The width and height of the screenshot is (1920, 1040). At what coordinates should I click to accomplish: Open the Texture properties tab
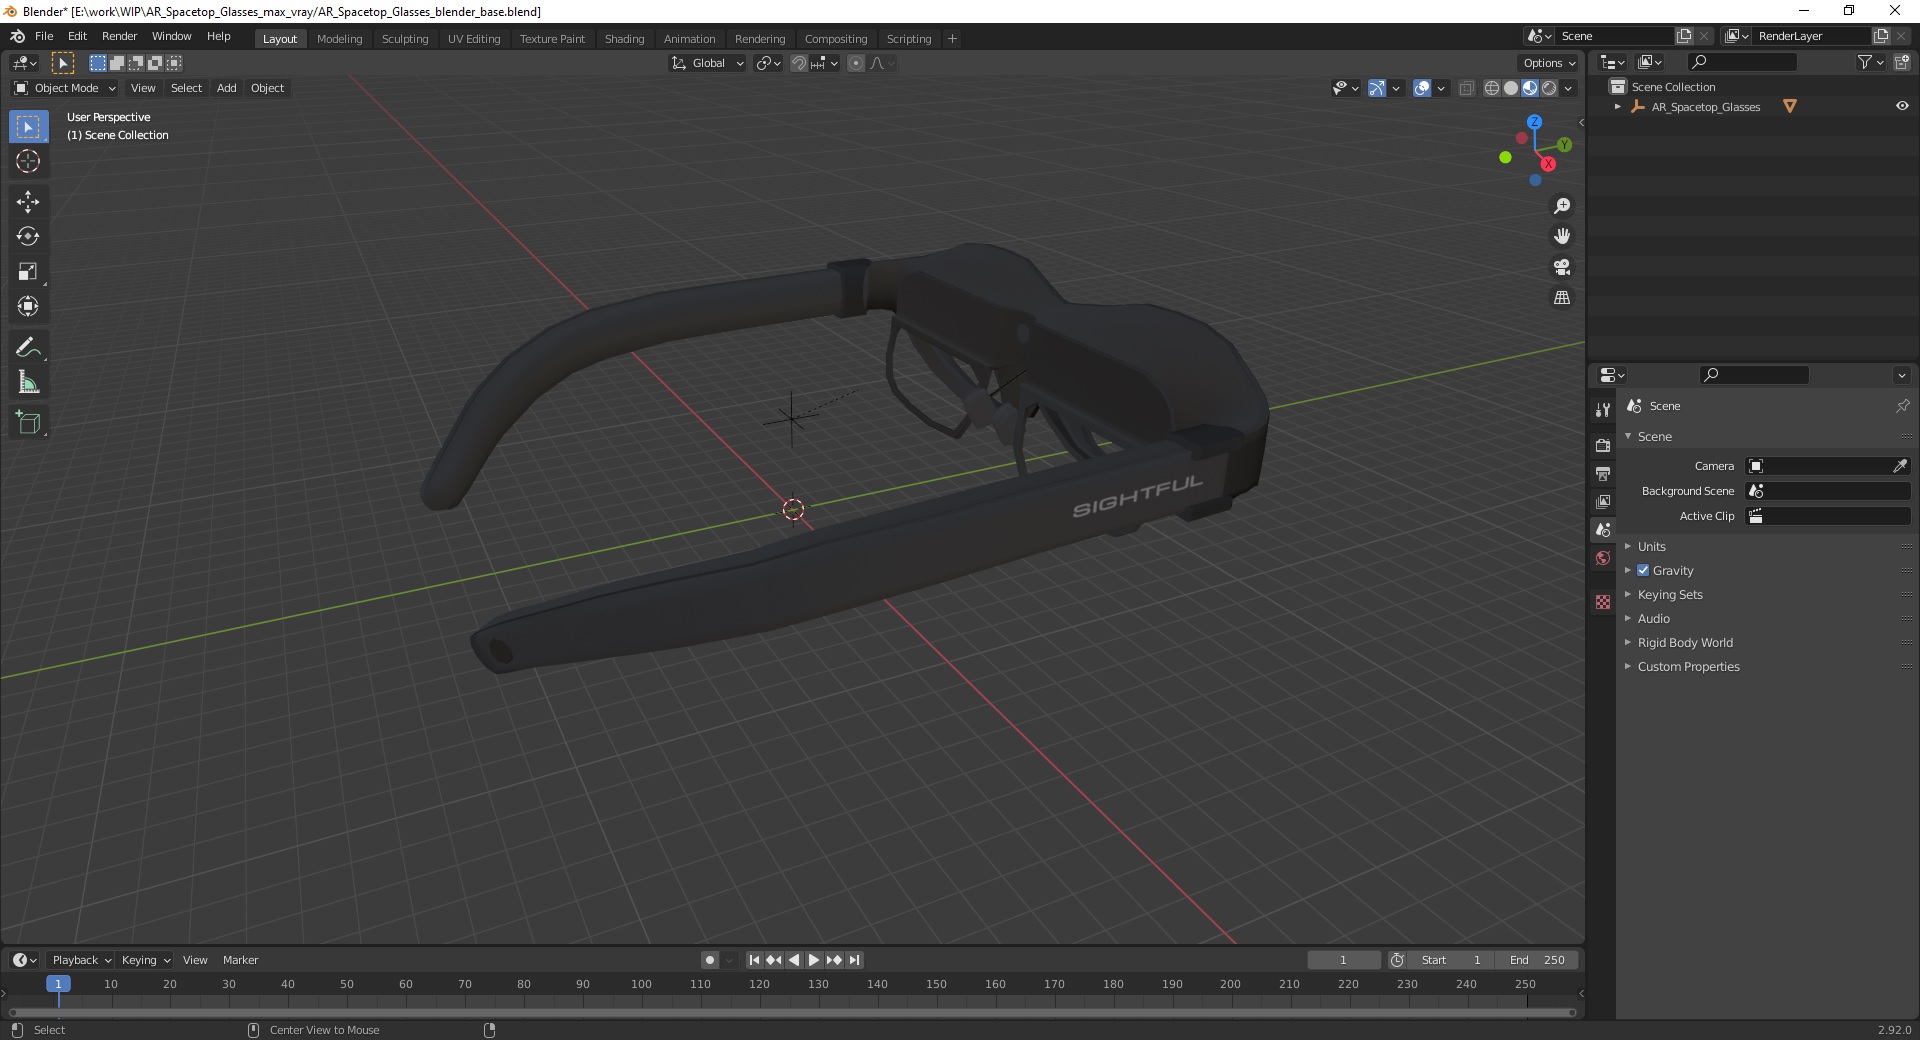point(1603,602)
